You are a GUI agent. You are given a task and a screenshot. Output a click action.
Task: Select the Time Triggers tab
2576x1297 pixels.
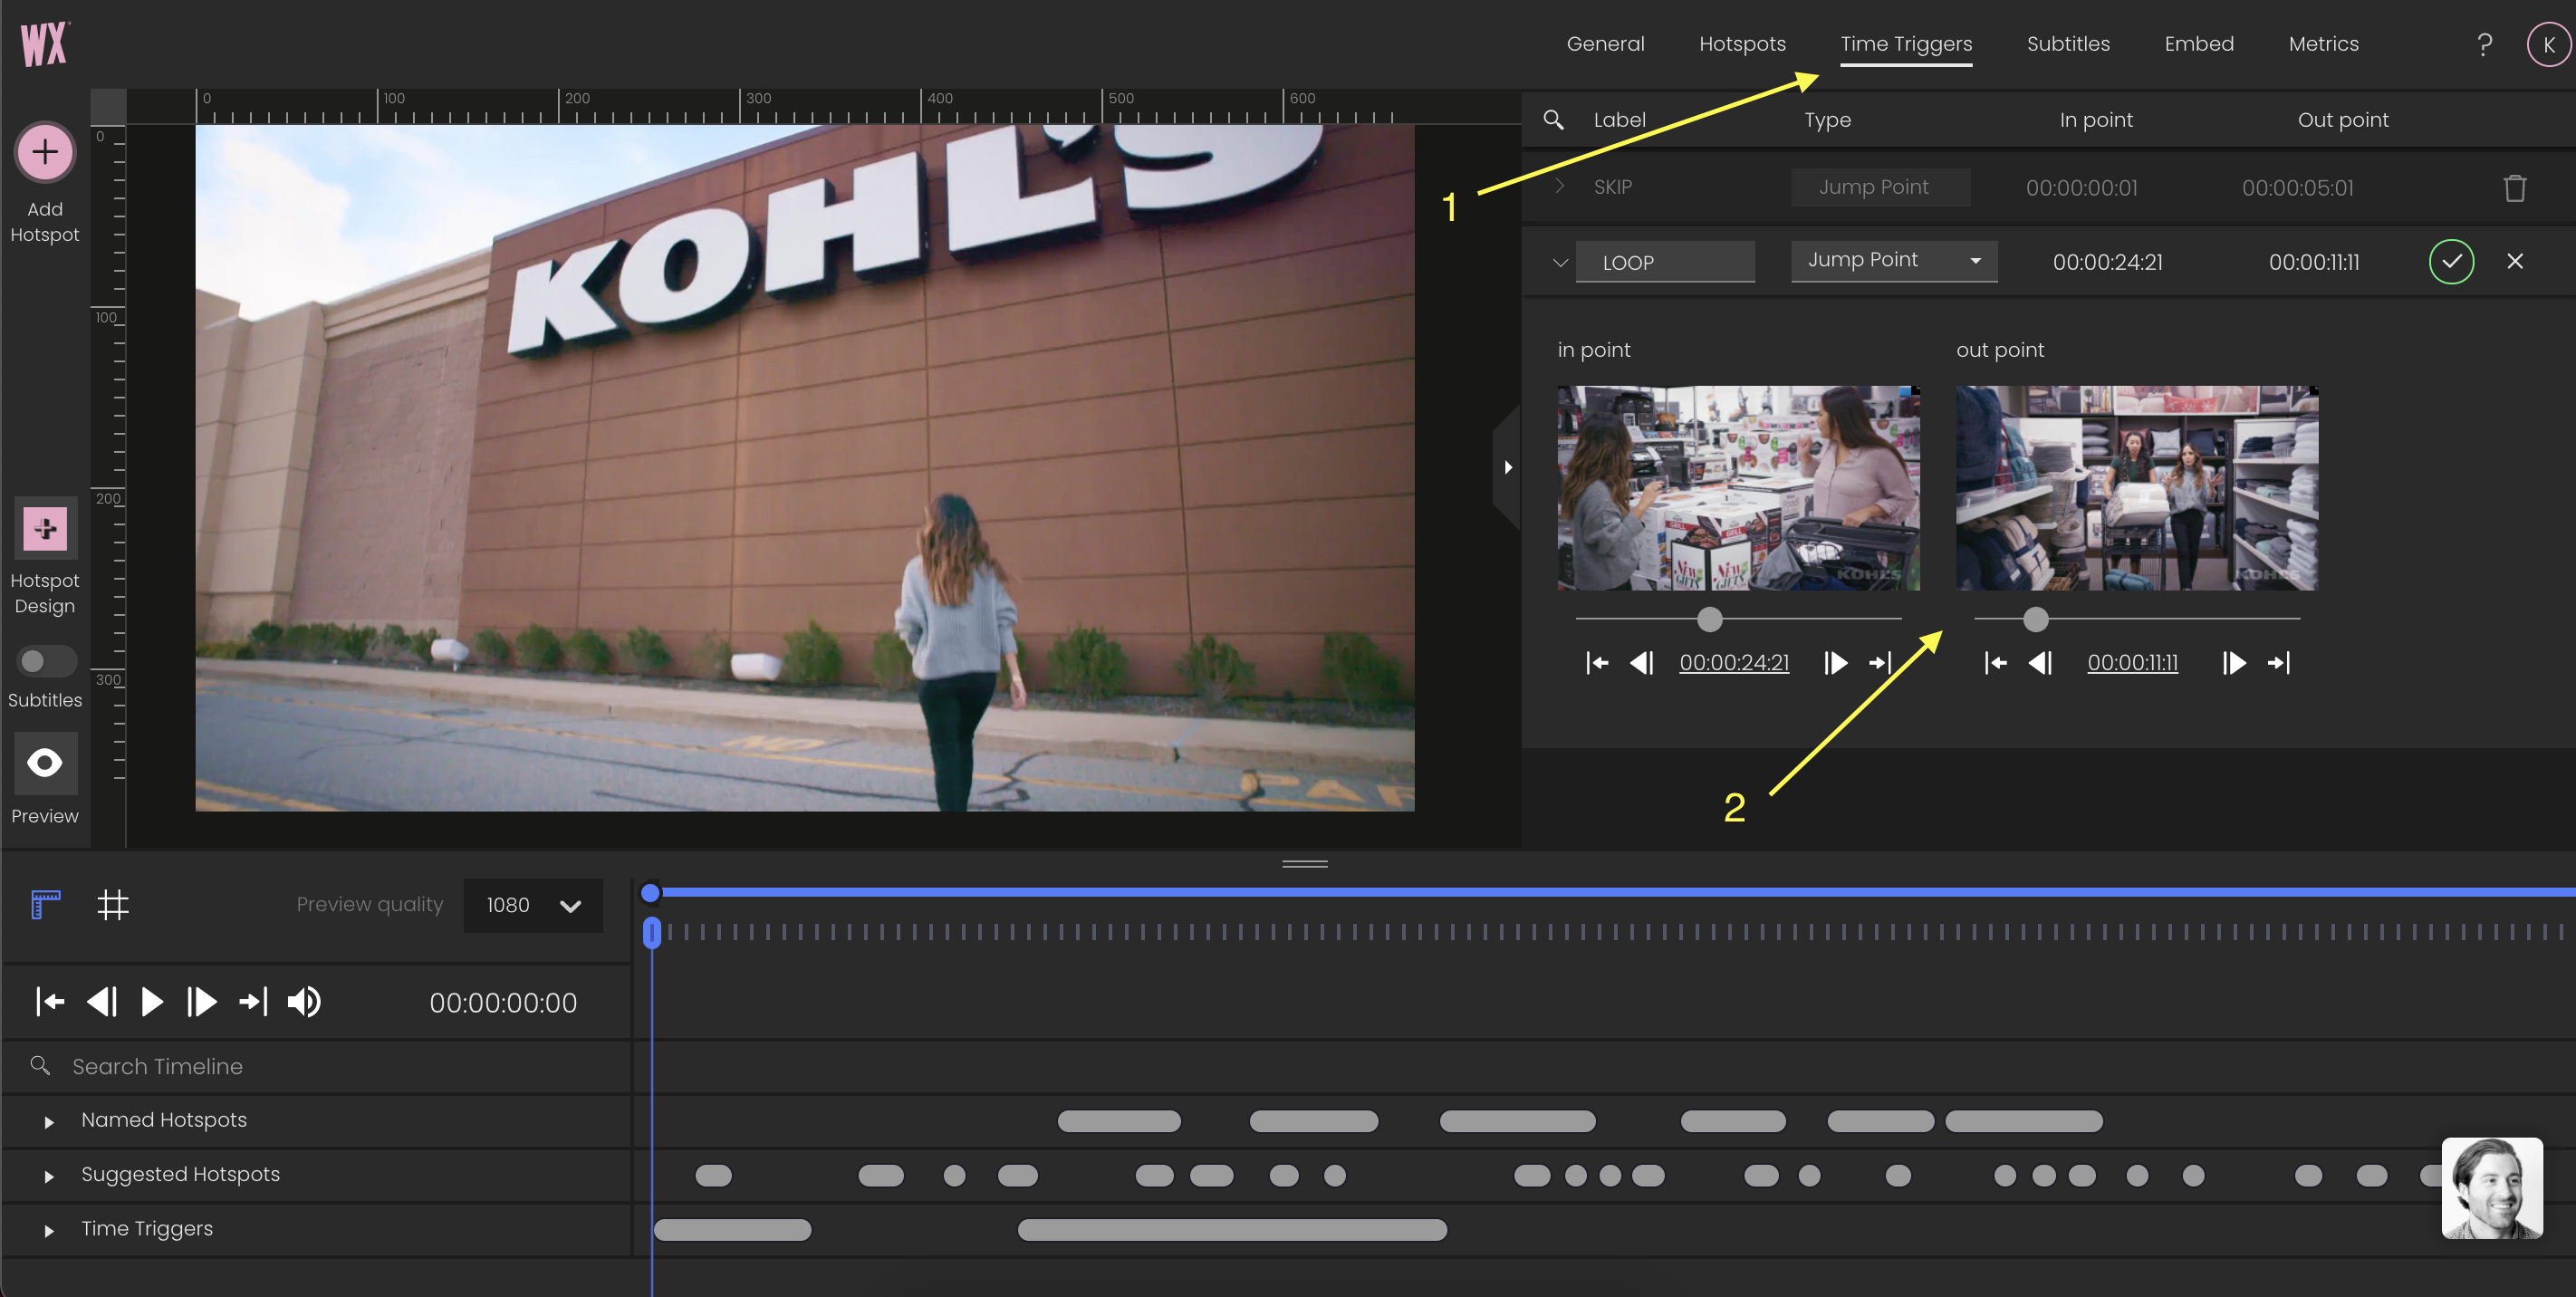(1906, 44)
